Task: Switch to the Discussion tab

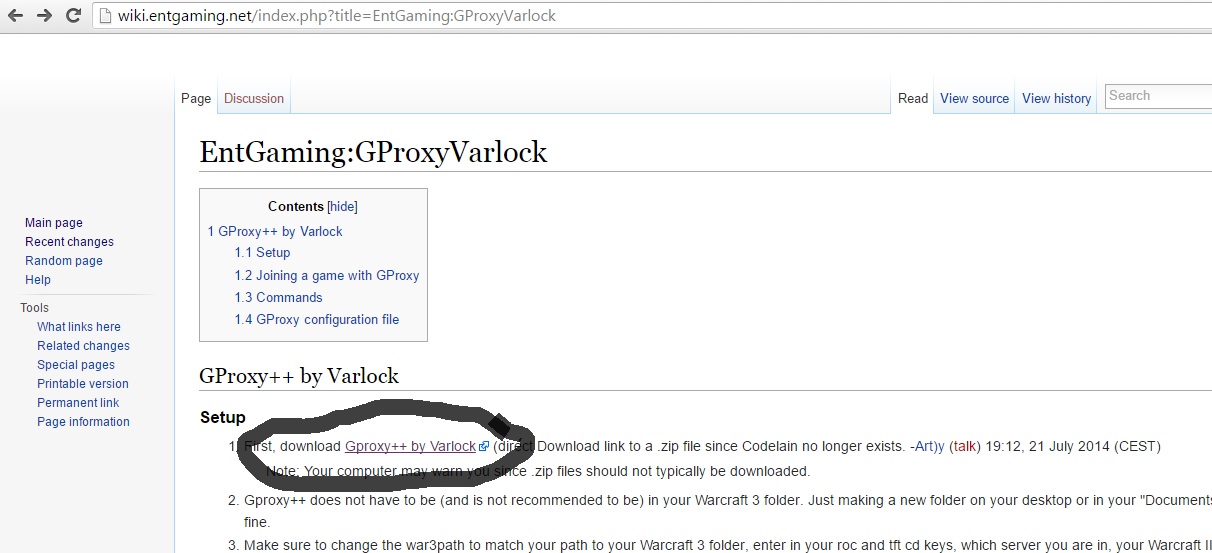Action: coord(254,98)
